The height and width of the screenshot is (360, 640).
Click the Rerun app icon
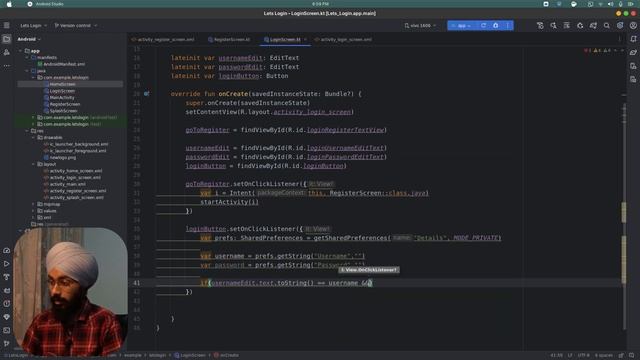[483, 25]
